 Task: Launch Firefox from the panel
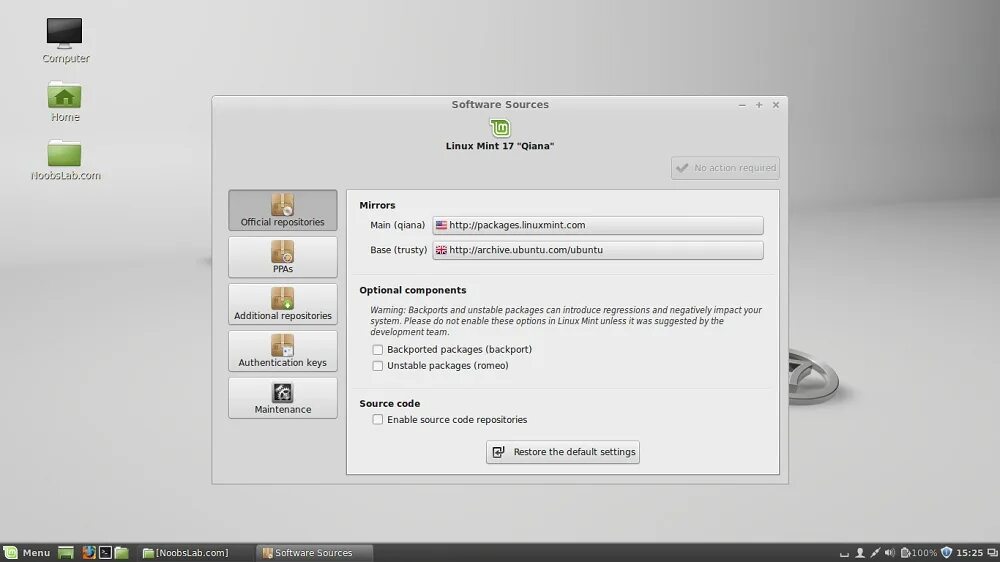click(89, 552)
